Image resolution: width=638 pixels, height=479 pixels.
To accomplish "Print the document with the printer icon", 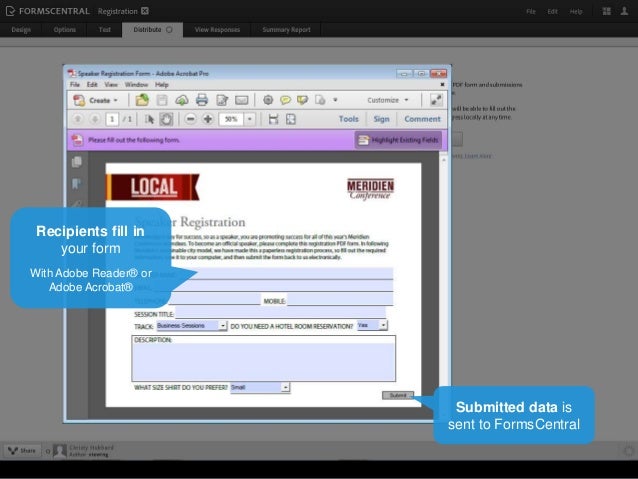I will [x=202, y=100].
